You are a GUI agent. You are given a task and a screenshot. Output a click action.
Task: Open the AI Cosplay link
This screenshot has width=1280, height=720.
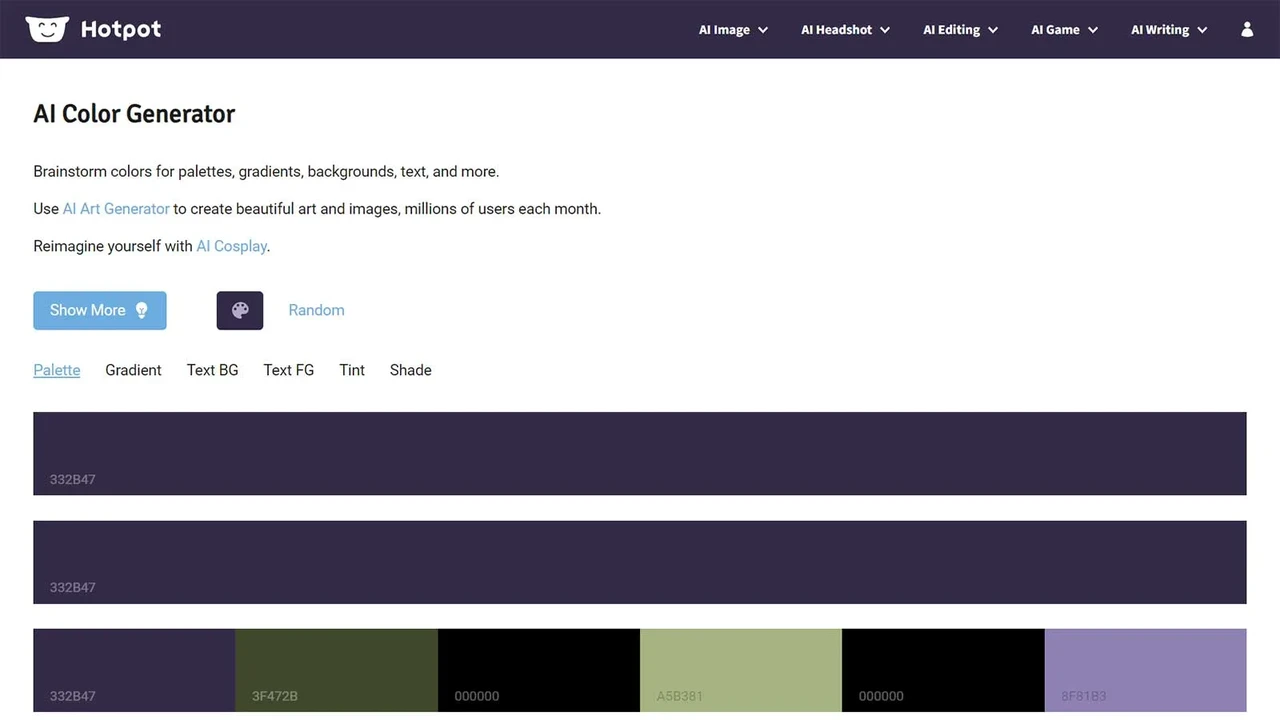coord(231,246)
